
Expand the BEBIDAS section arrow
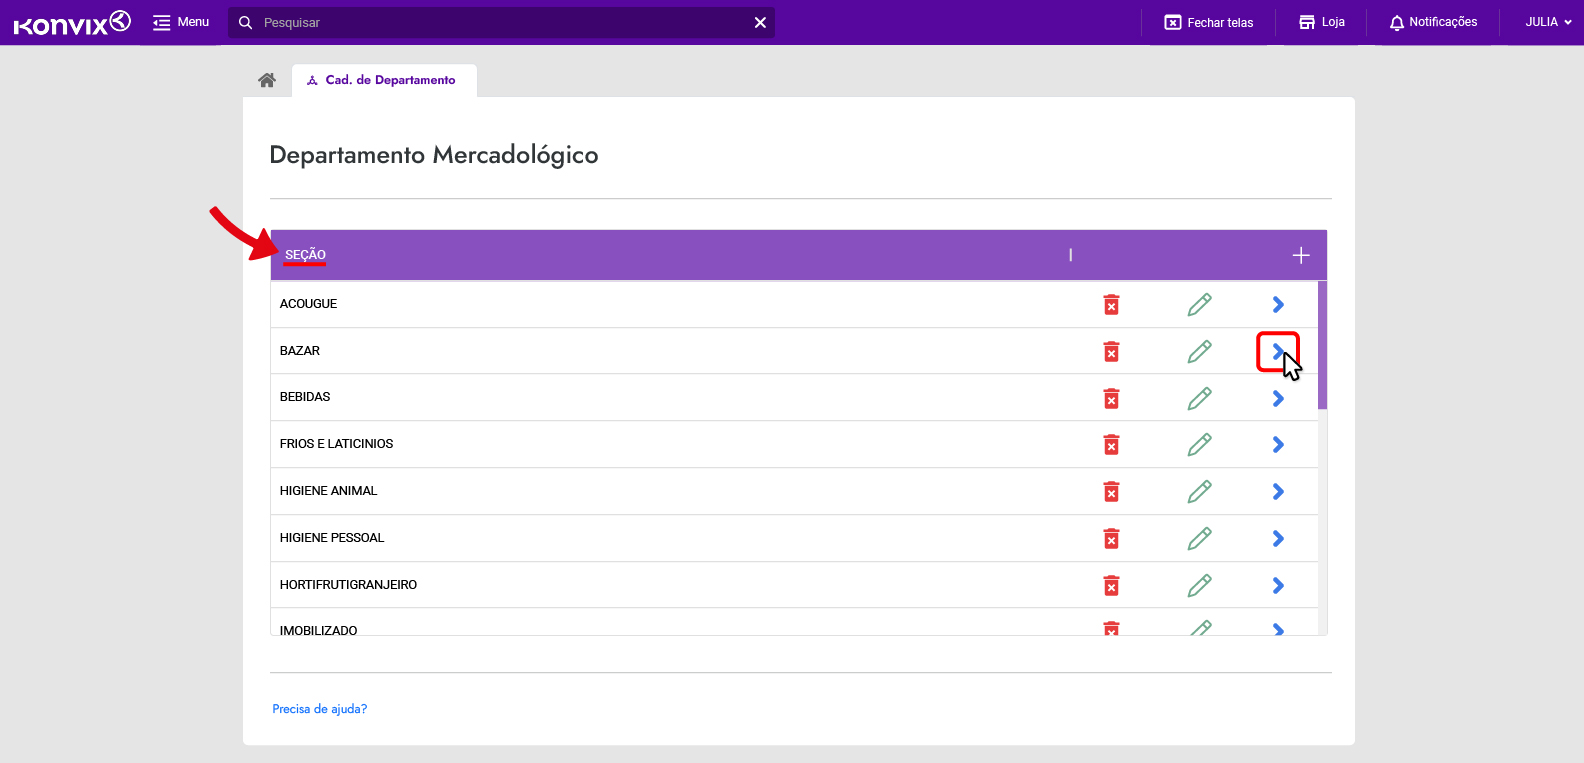(1278, 398)
